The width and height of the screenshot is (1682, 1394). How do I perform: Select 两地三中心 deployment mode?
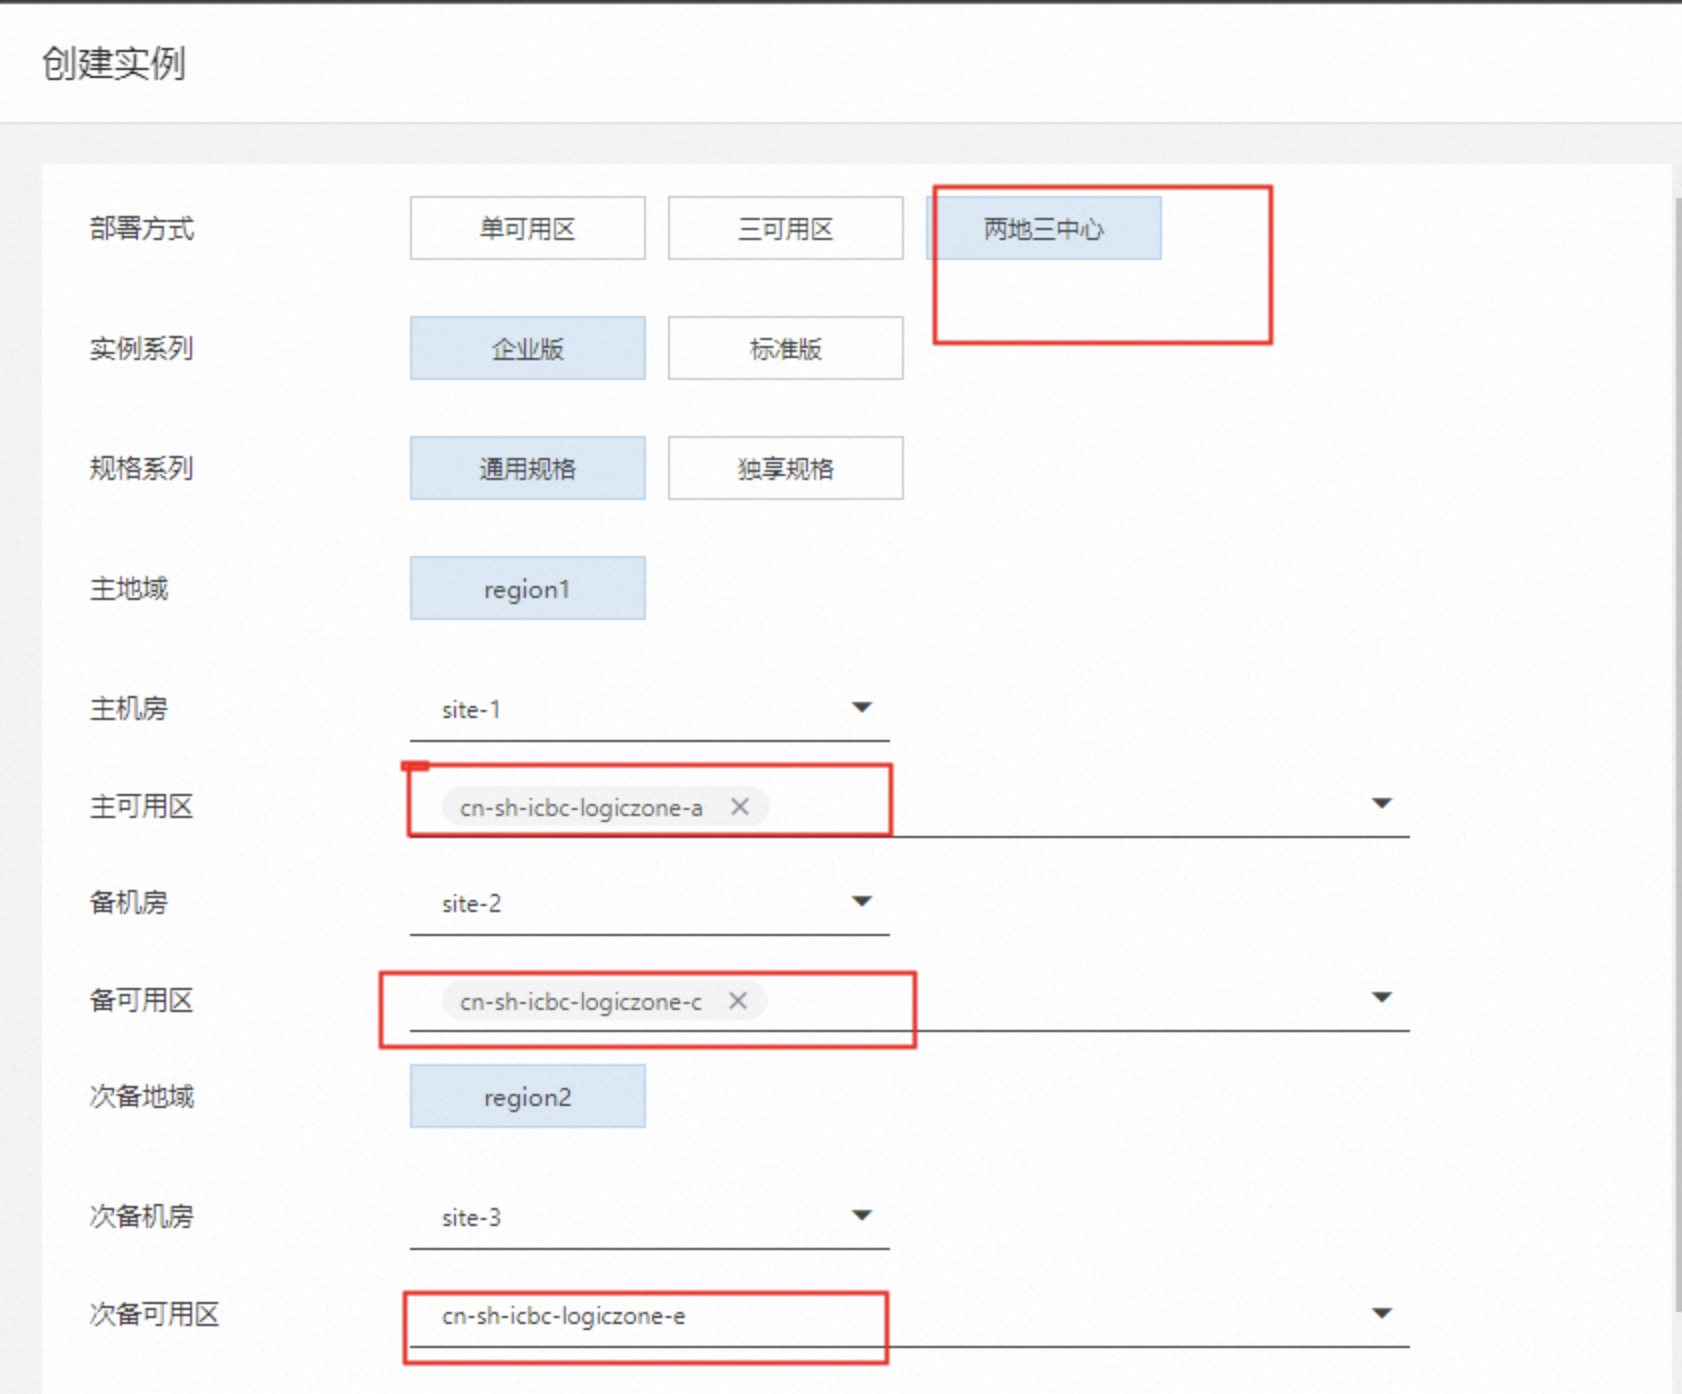pos(1043,229)
